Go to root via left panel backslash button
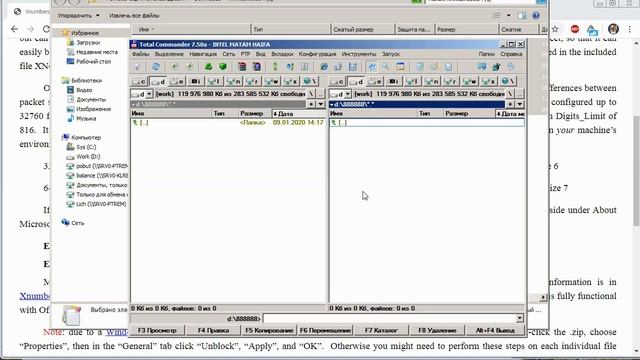 [x=311, y=94]
